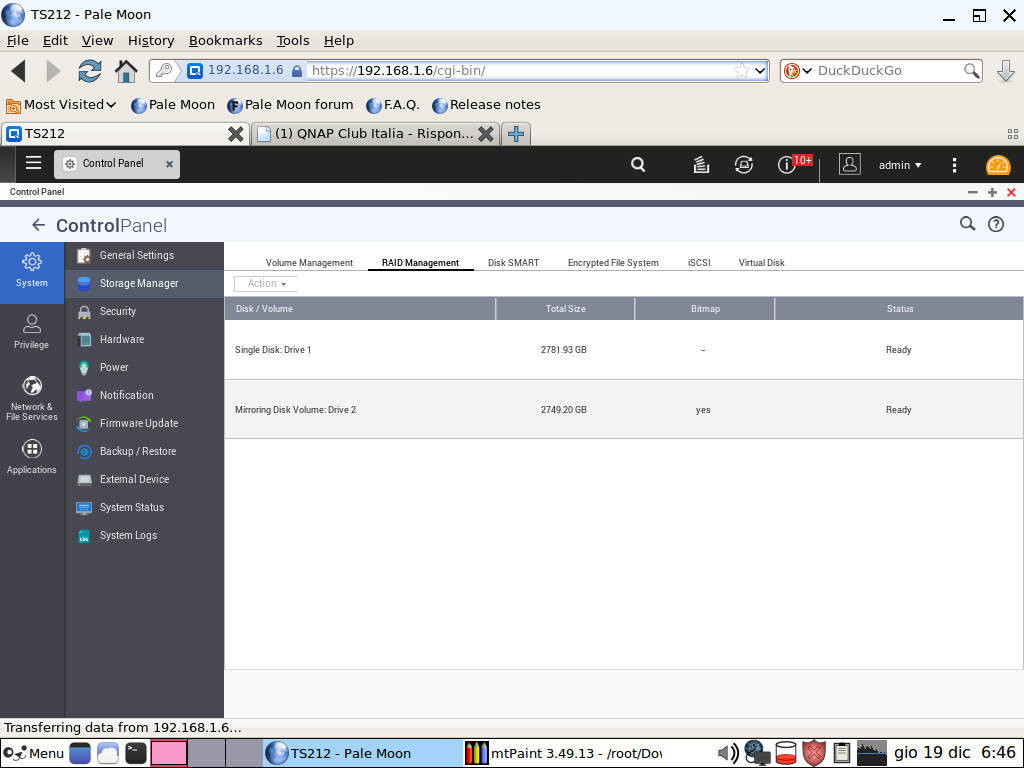Click the Control Panel help question icon

(x=996, y=224)
